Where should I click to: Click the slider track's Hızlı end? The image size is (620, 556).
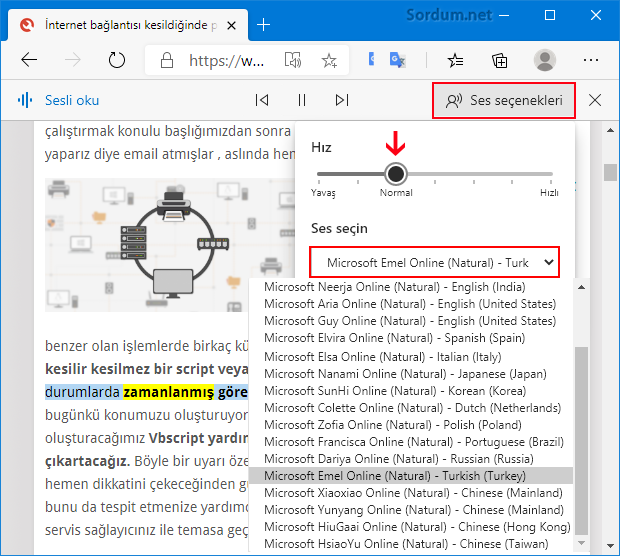click(x=550, y=174)
